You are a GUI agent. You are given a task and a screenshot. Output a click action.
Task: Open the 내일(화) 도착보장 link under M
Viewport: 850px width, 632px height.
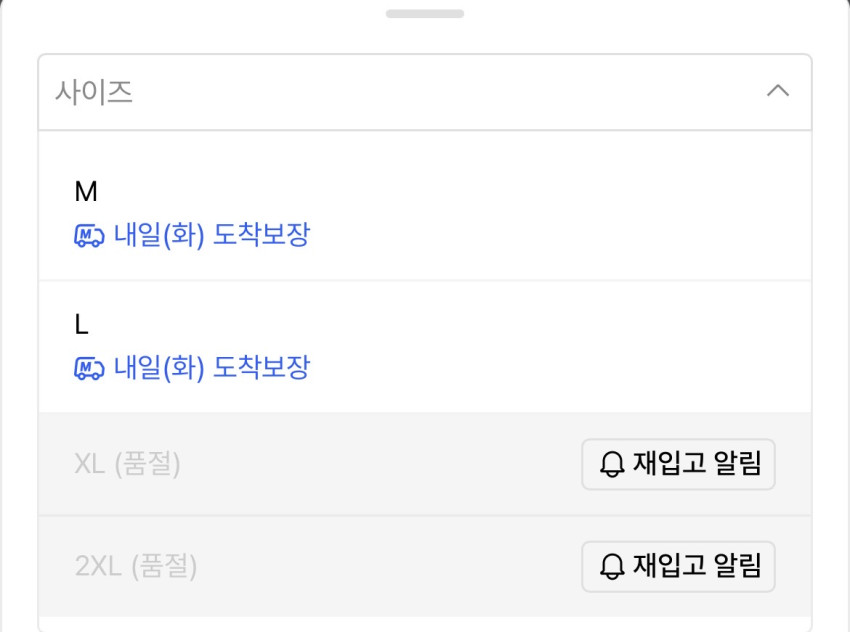coord(212,236)
